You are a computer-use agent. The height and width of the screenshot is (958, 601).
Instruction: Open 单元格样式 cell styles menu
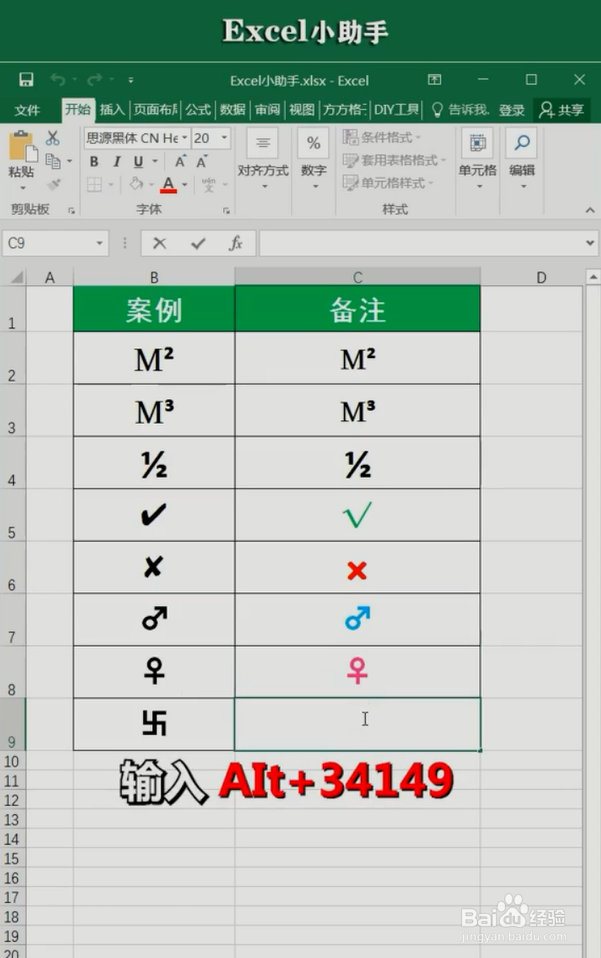[388, 183]
